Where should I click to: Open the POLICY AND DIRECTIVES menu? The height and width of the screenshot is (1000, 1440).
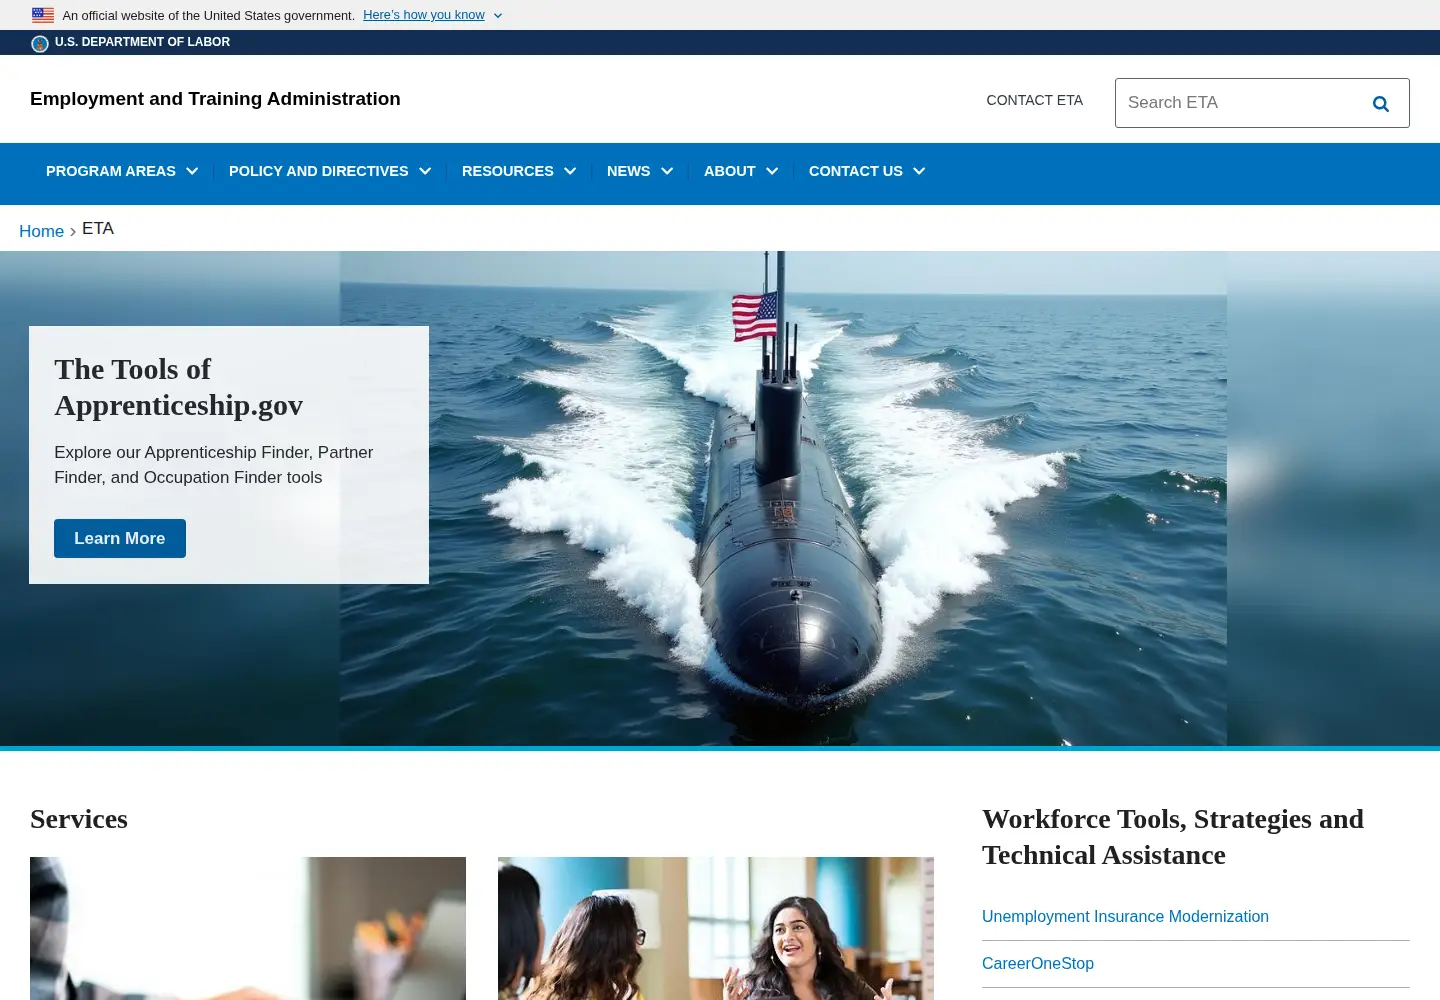319,171
